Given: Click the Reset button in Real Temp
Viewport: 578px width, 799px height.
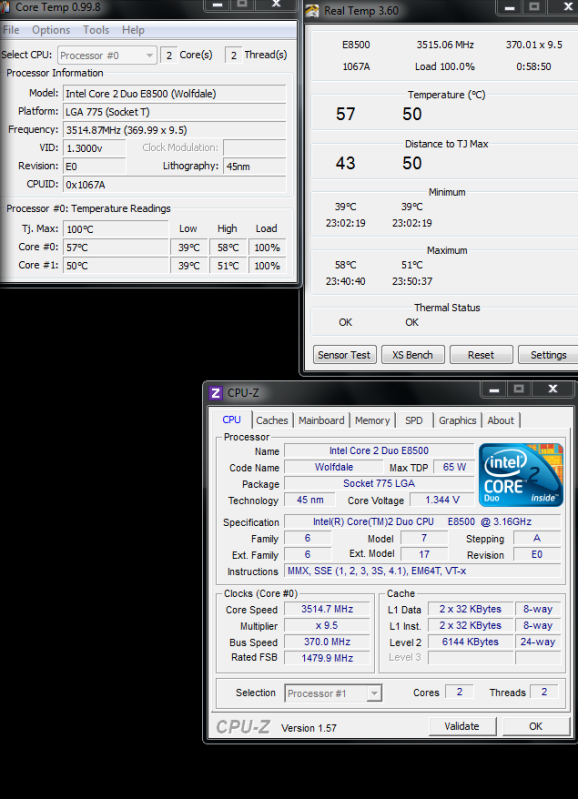Looking at the screenshot, I should [481, 355].
